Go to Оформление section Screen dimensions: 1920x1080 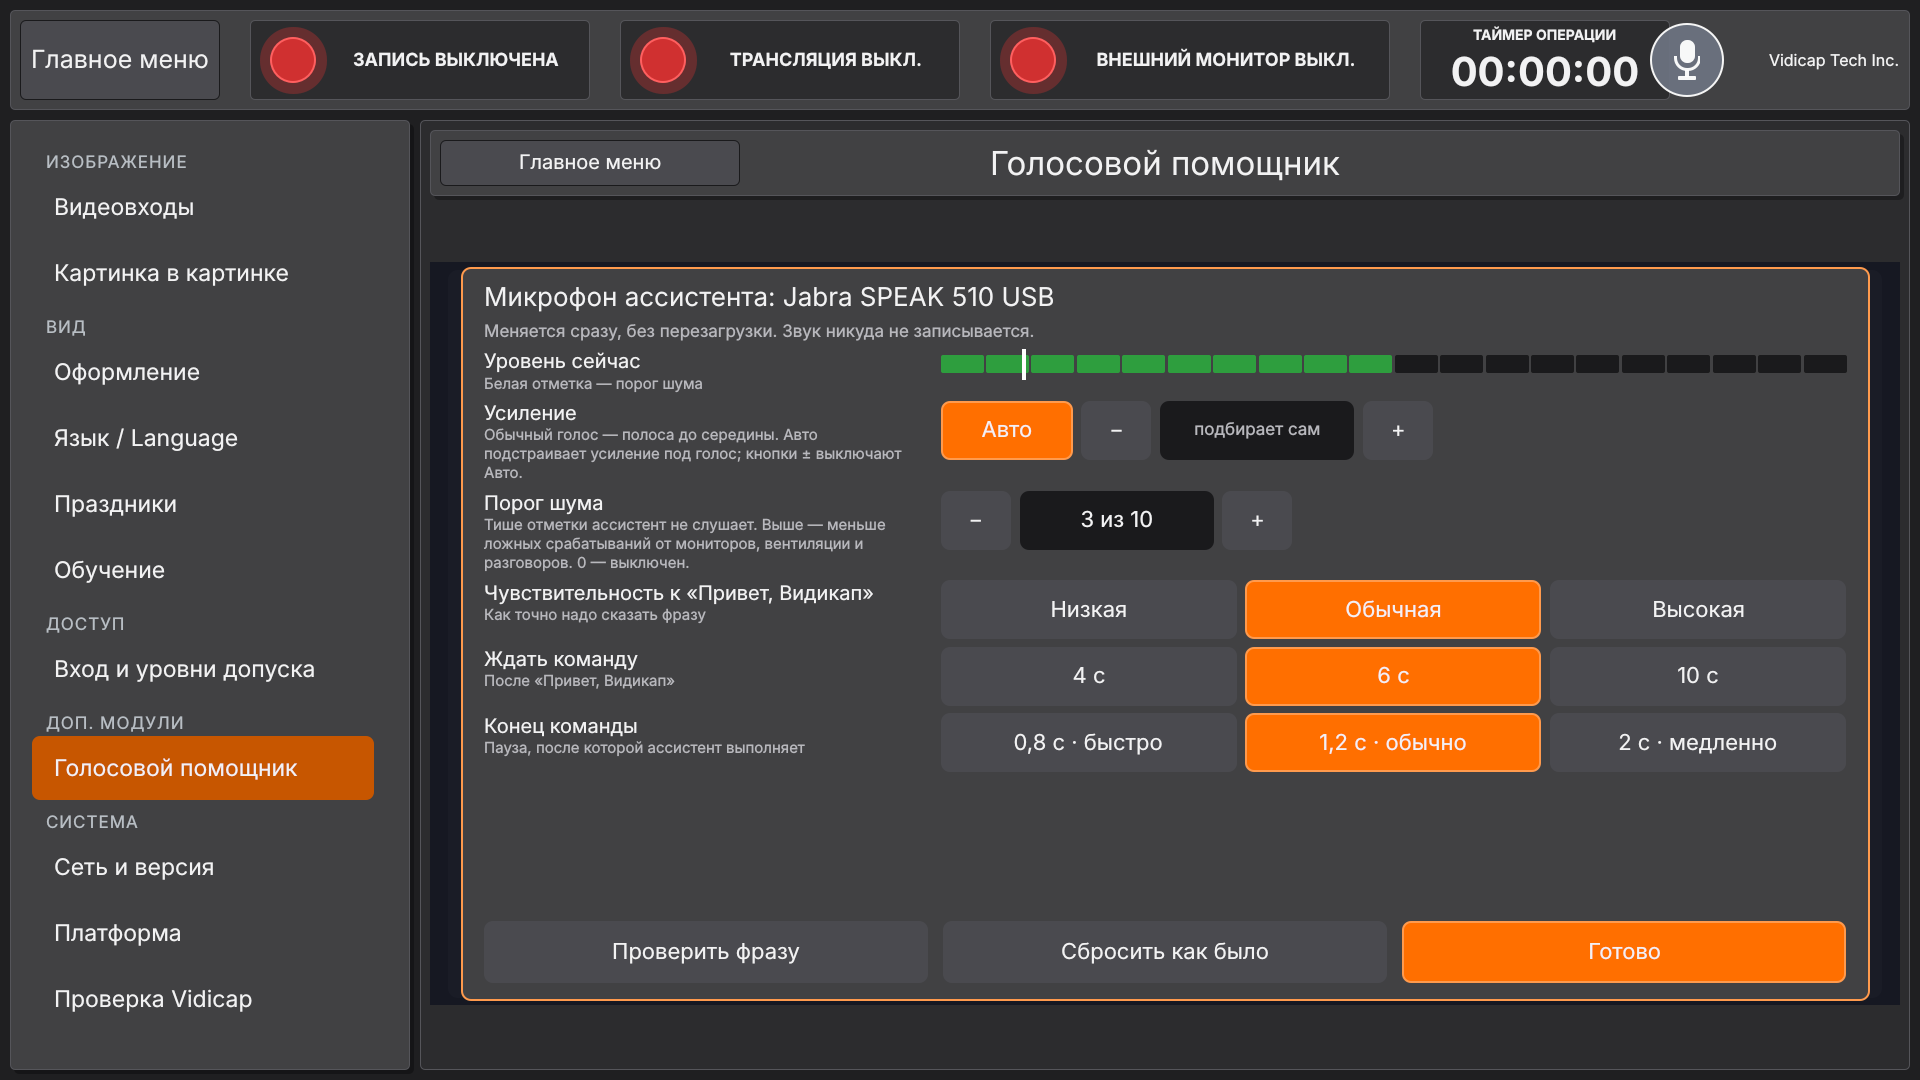click(203, 372)
